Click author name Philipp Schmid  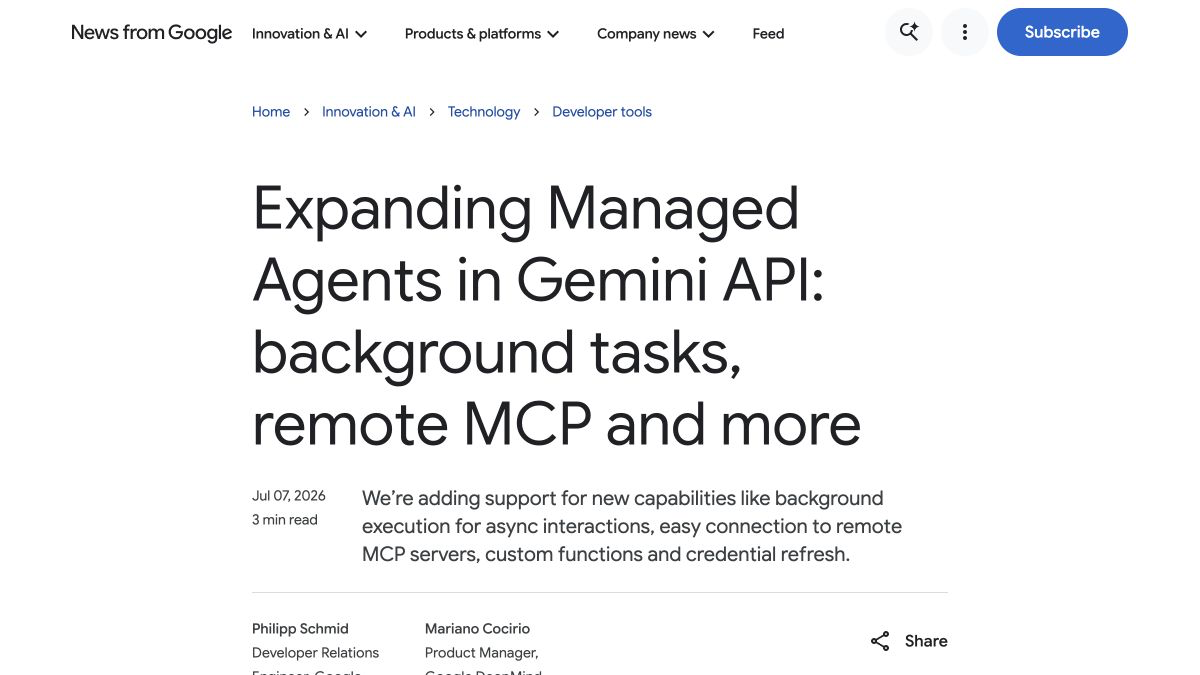click(300, 629)
